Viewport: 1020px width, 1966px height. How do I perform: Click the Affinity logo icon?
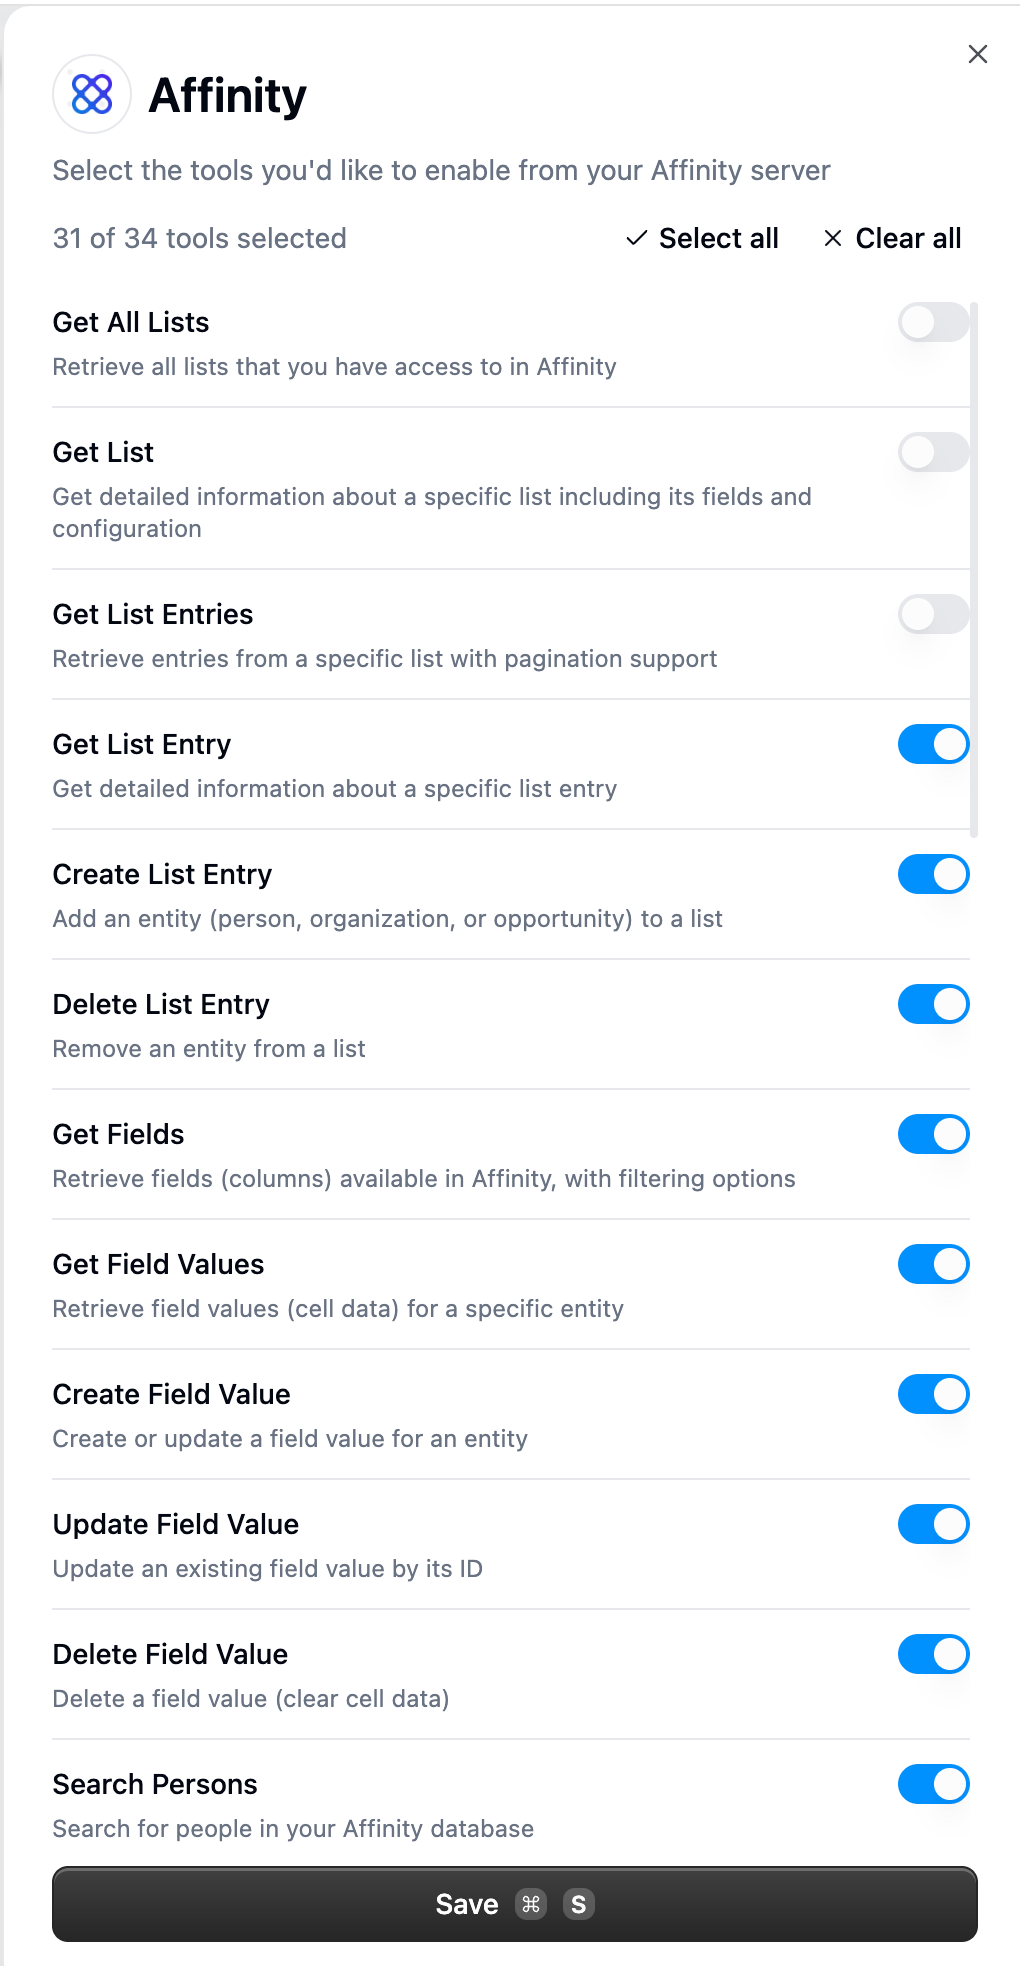(91, 95)
